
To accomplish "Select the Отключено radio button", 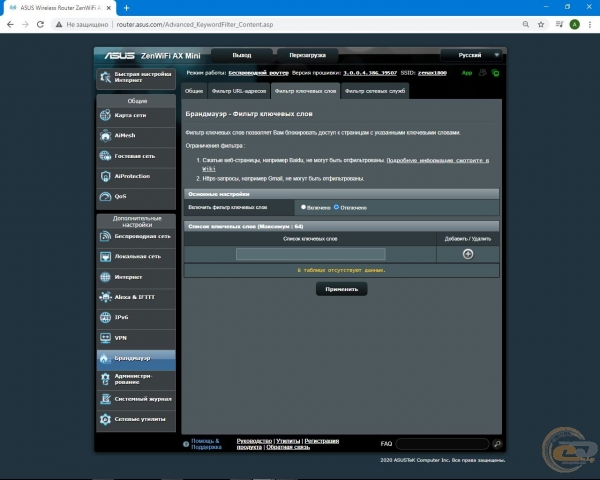I will coord(336,207).
